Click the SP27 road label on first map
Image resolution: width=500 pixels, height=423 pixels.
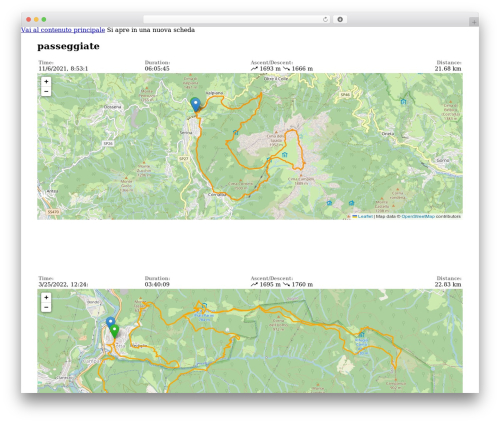[184, 159]
